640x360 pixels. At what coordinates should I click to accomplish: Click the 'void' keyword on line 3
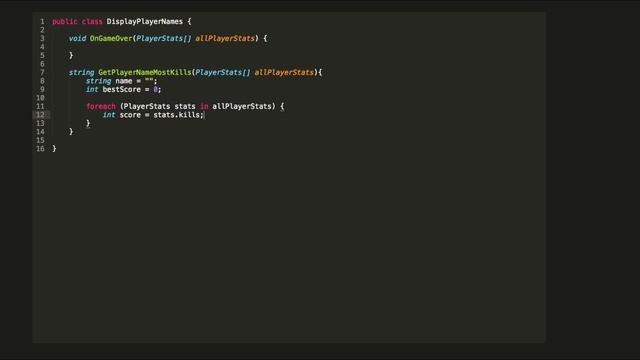[x=77, y=38]
